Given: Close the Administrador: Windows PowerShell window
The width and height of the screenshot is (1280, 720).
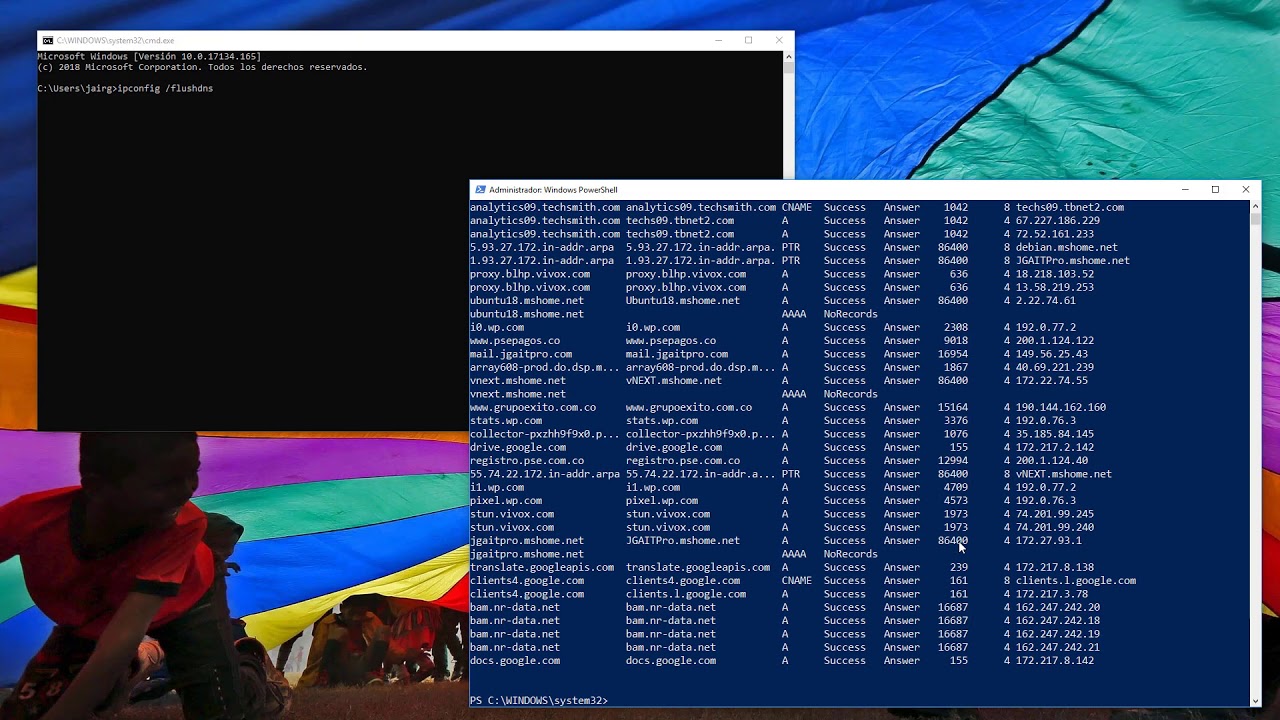Looking at the screenshot, I should coord(1245,189).
